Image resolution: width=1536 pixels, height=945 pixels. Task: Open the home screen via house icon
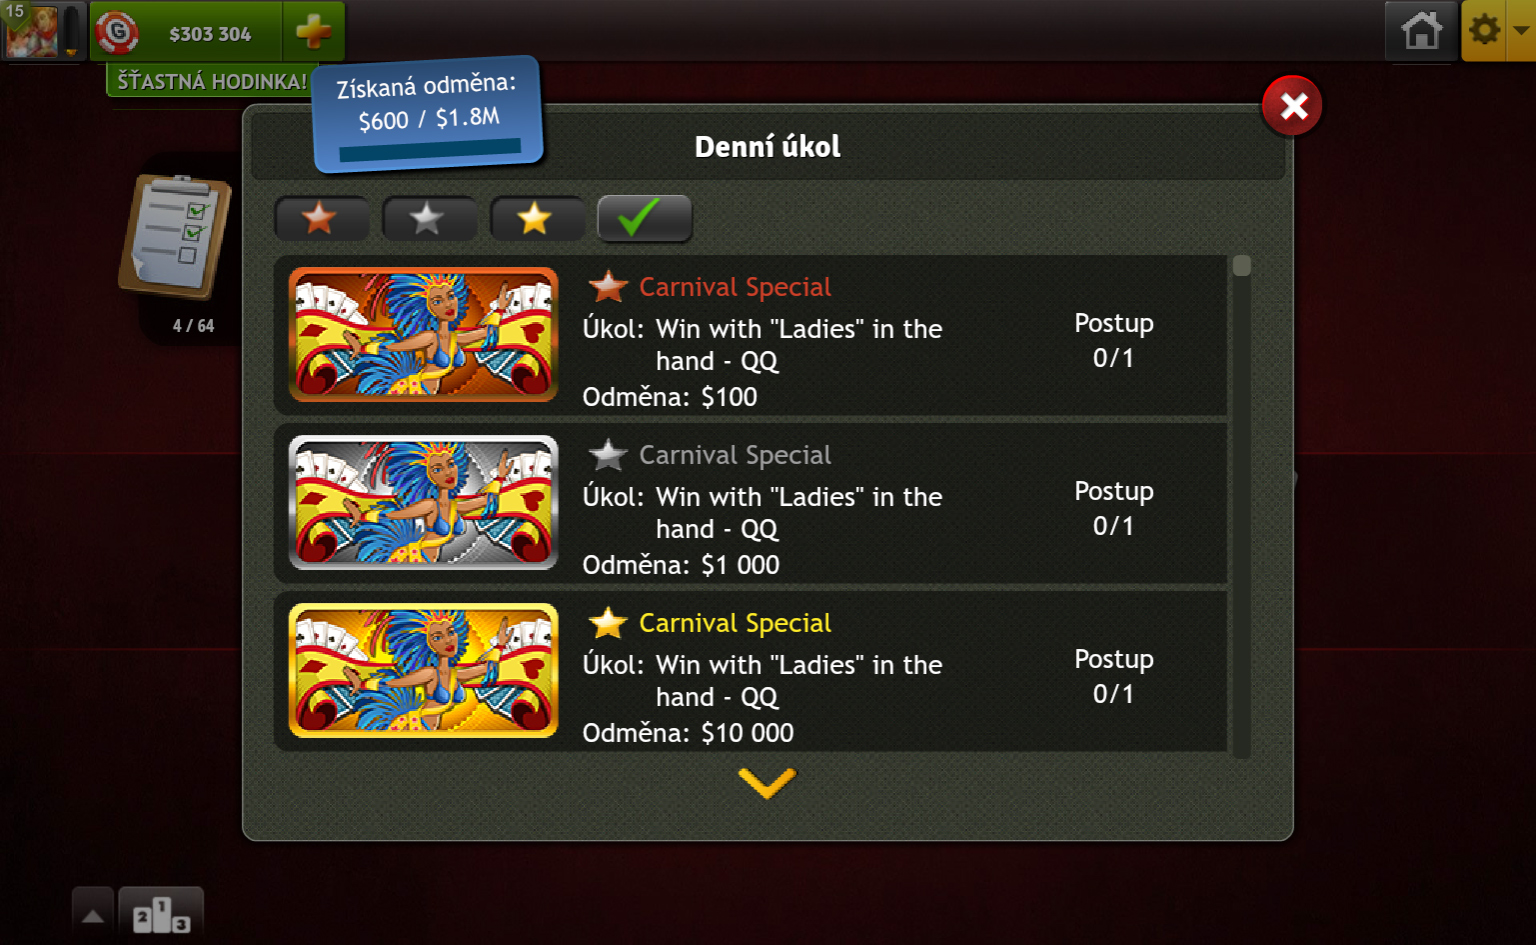point(1421,30)
